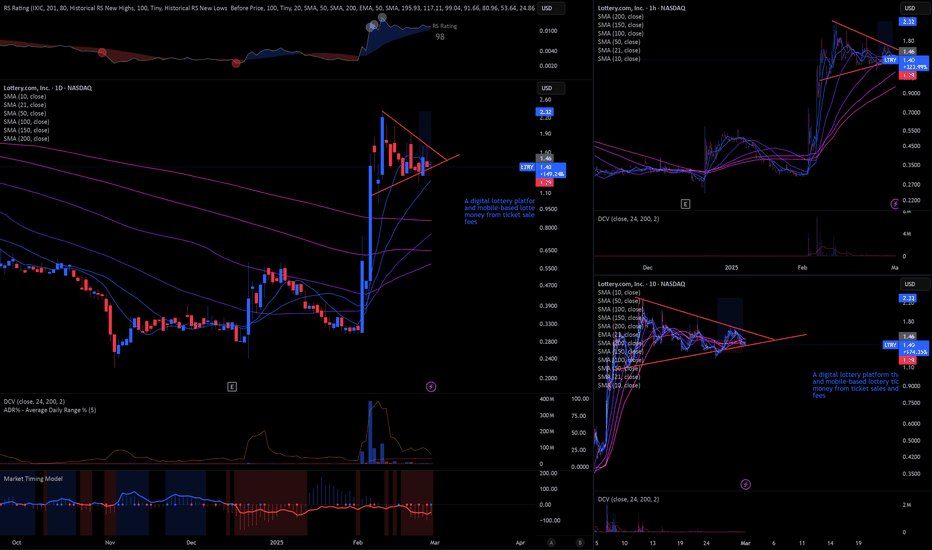The width and height of the screenshot is (932, 550).
Task: Click SMA (100, close) legend in the 1h chart
Action: (x=621, y=33)
